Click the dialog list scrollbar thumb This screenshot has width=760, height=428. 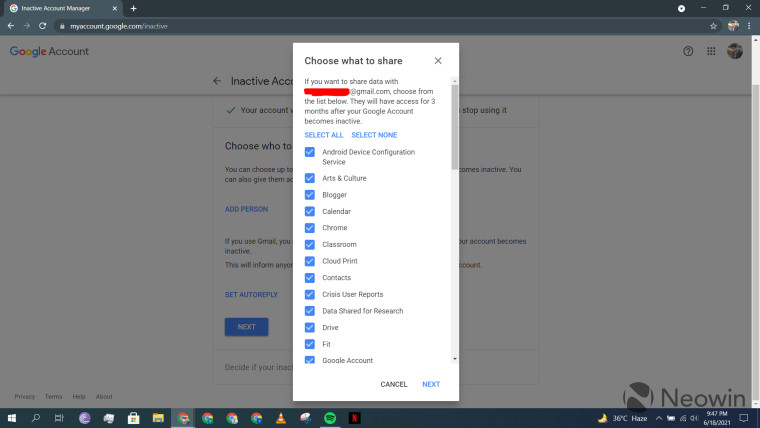[x=455, y=127]
